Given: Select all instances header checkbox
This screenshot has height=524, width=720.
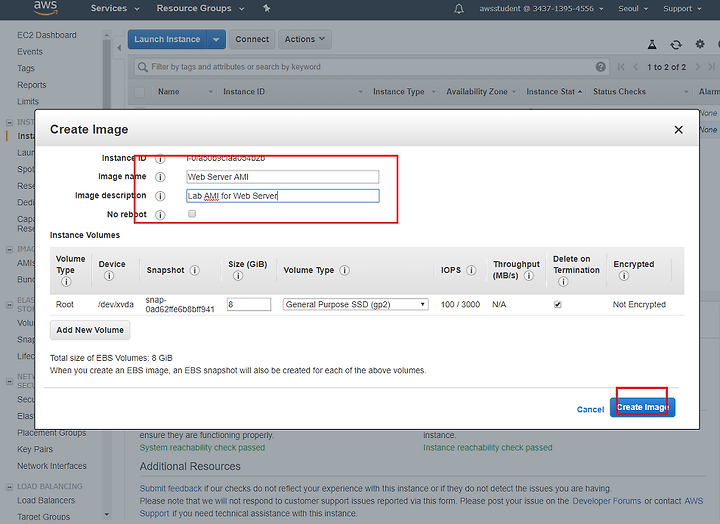Looking at the screenshot, I should click(x=140, y=92).
